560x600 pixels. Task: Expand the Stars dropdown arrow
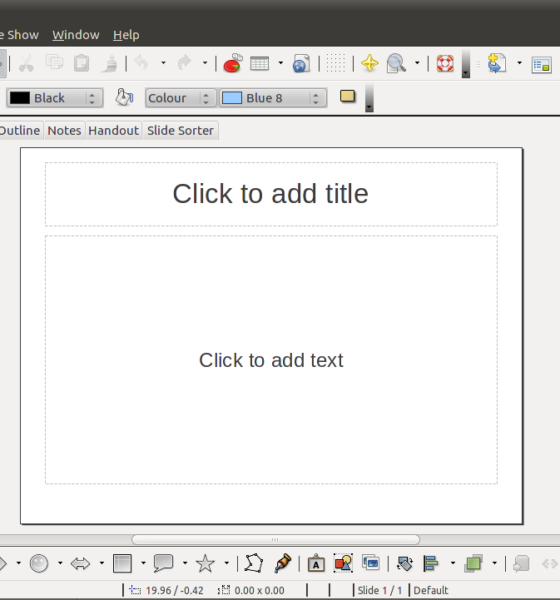[x=227, y=563]
